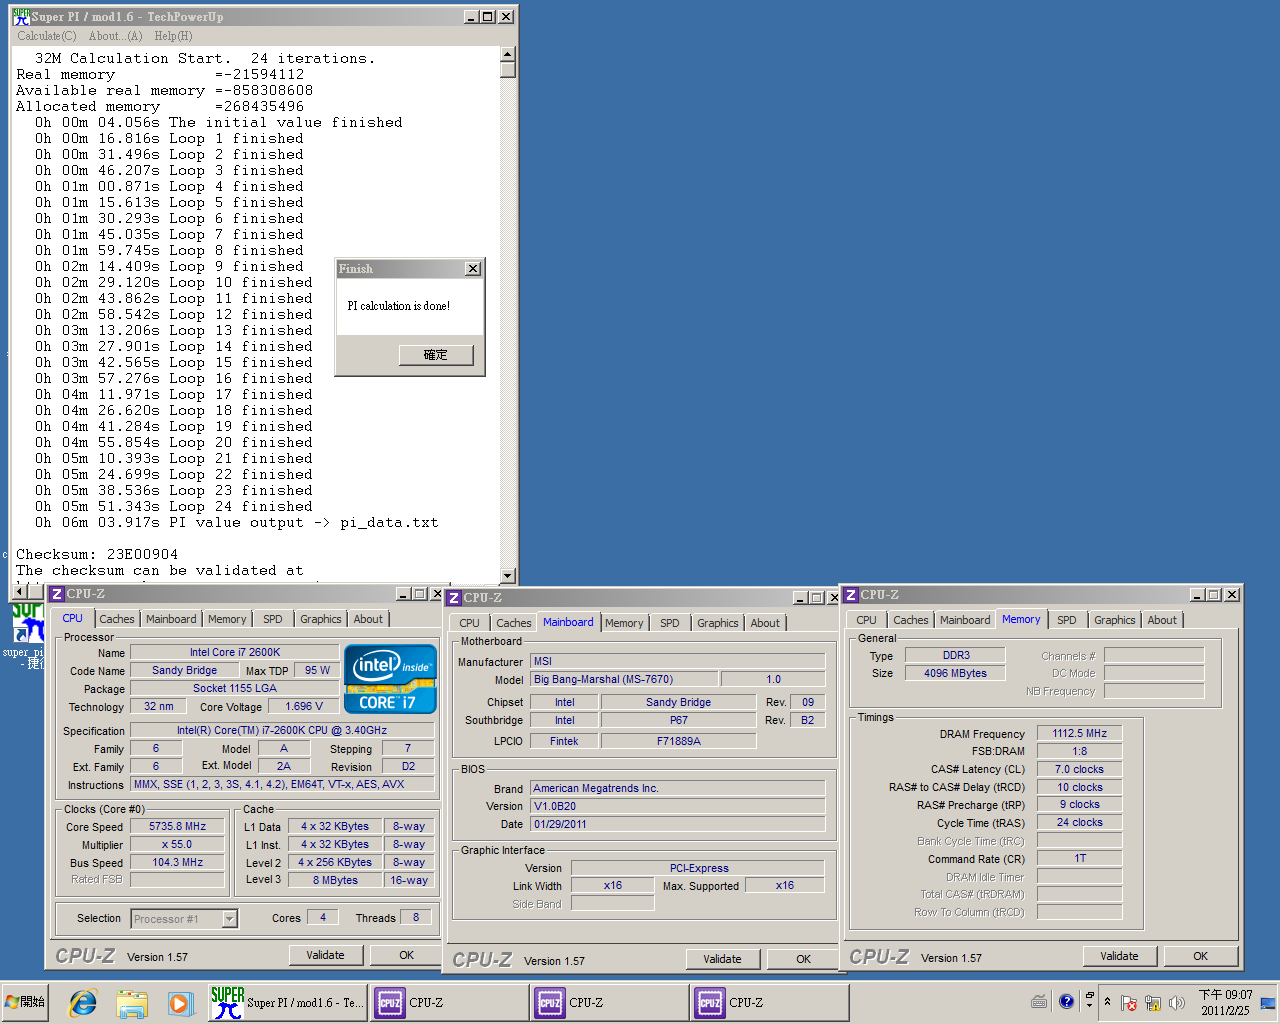The width and height of the screenshot is (1280, 1024).
Task: Click the network icon in system tray
Action: (1153, 1002)
